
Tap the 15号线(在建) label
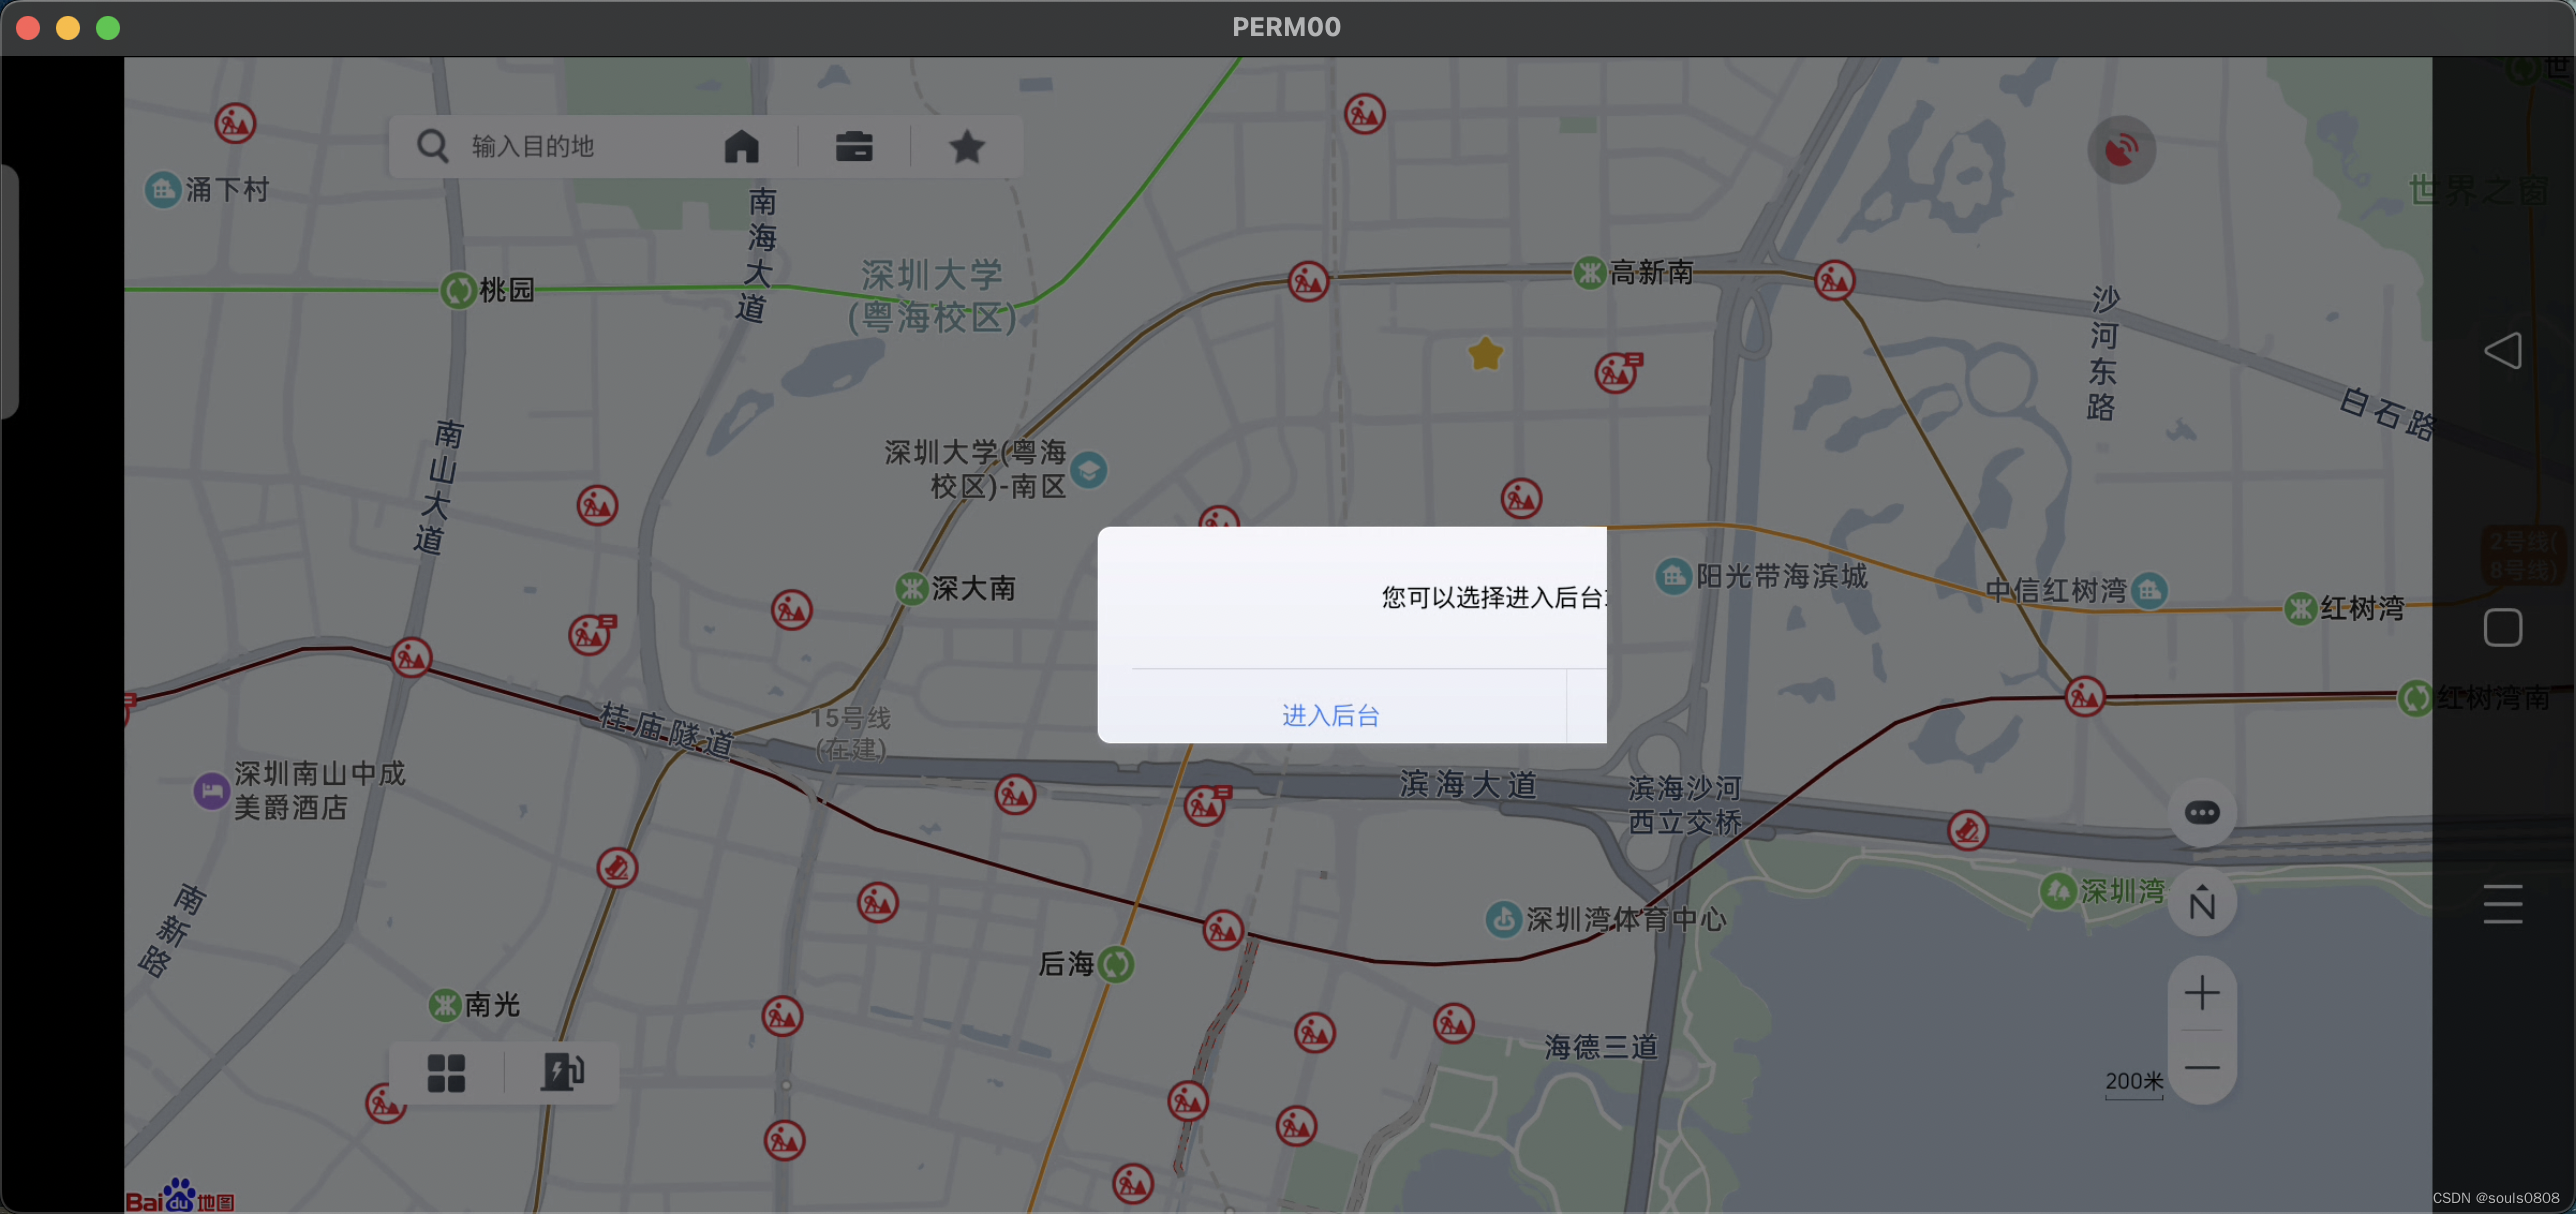point(851,733)
